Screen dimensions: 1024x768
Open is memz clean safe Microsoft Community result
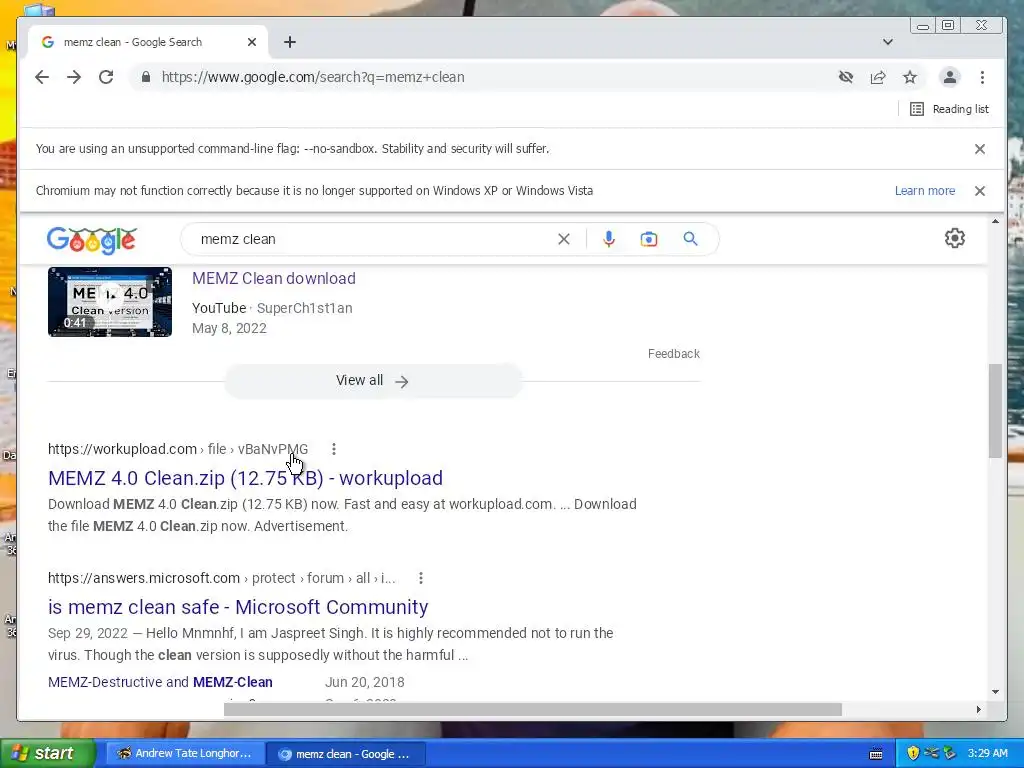238,607
